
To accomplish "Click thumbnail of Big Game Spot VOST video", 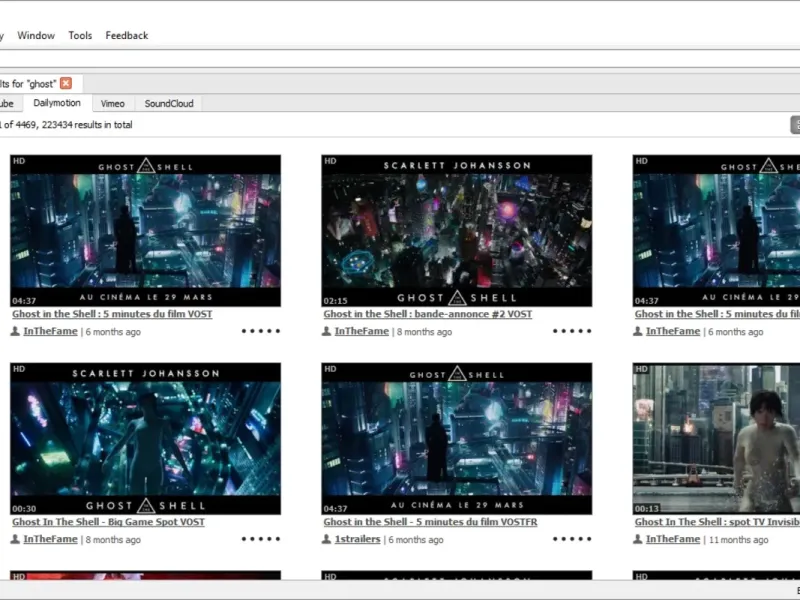I will tap(145, 438).
